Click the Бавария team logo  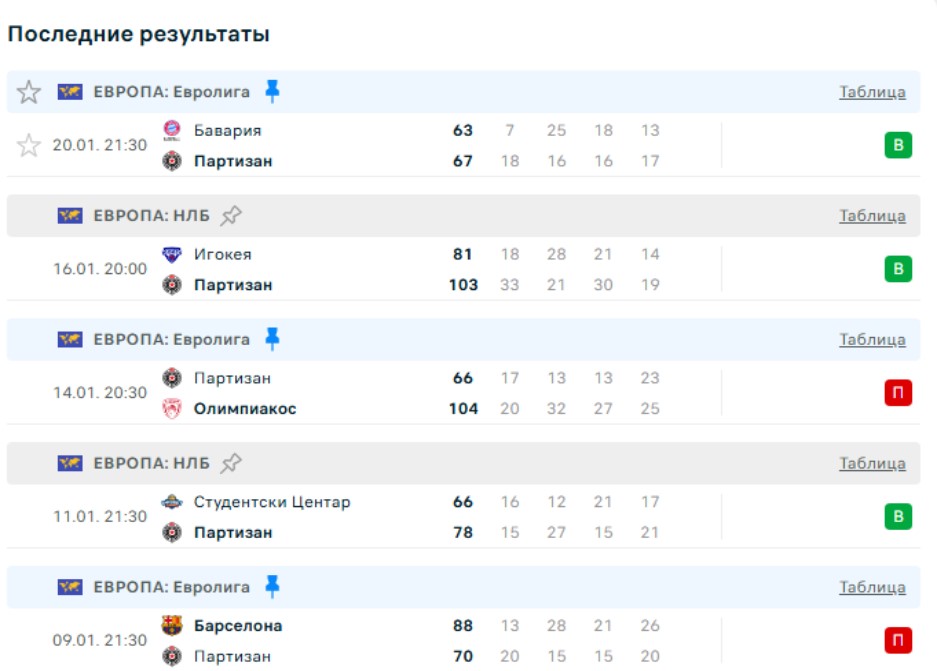tap(172, 130)
